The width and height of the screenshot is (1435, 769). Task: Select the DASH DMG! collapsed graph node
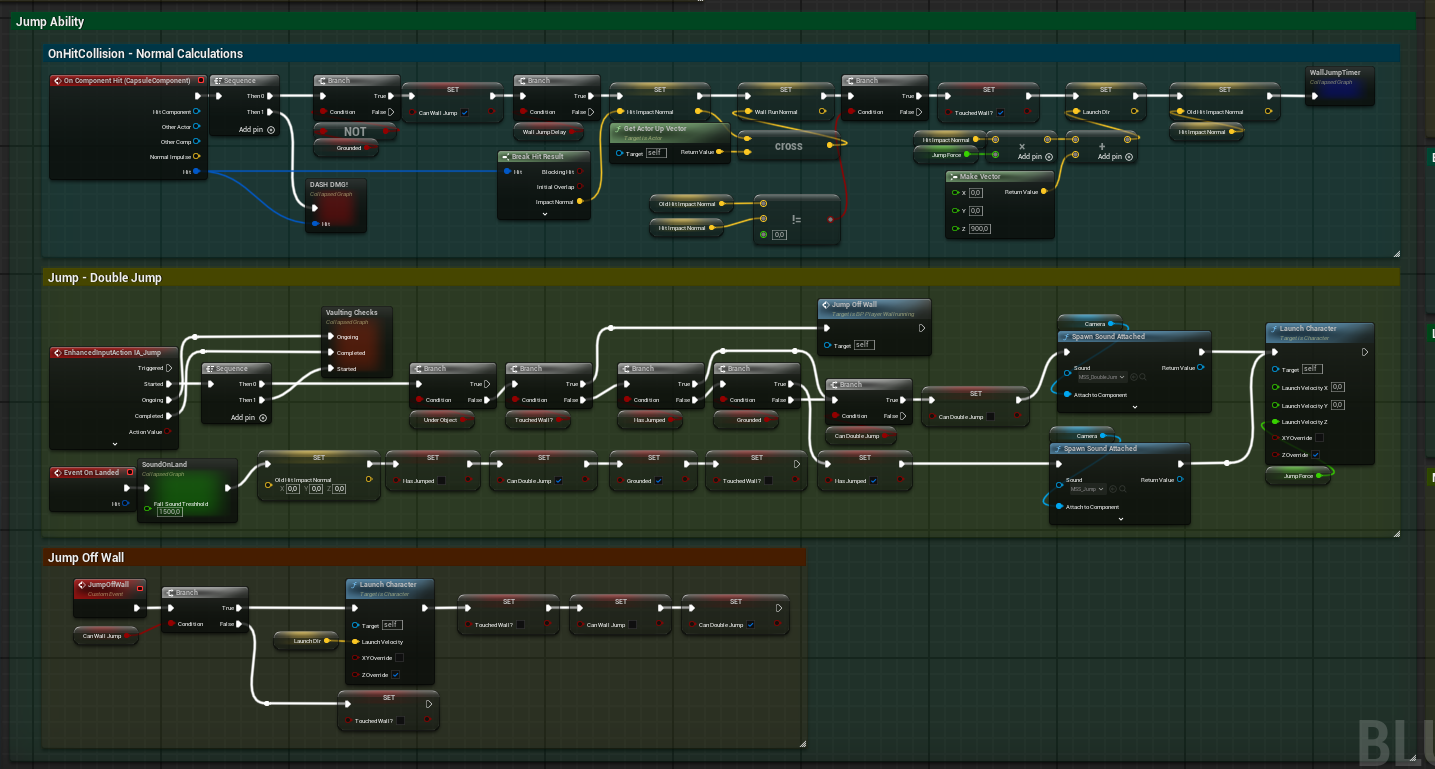point(335,187)
